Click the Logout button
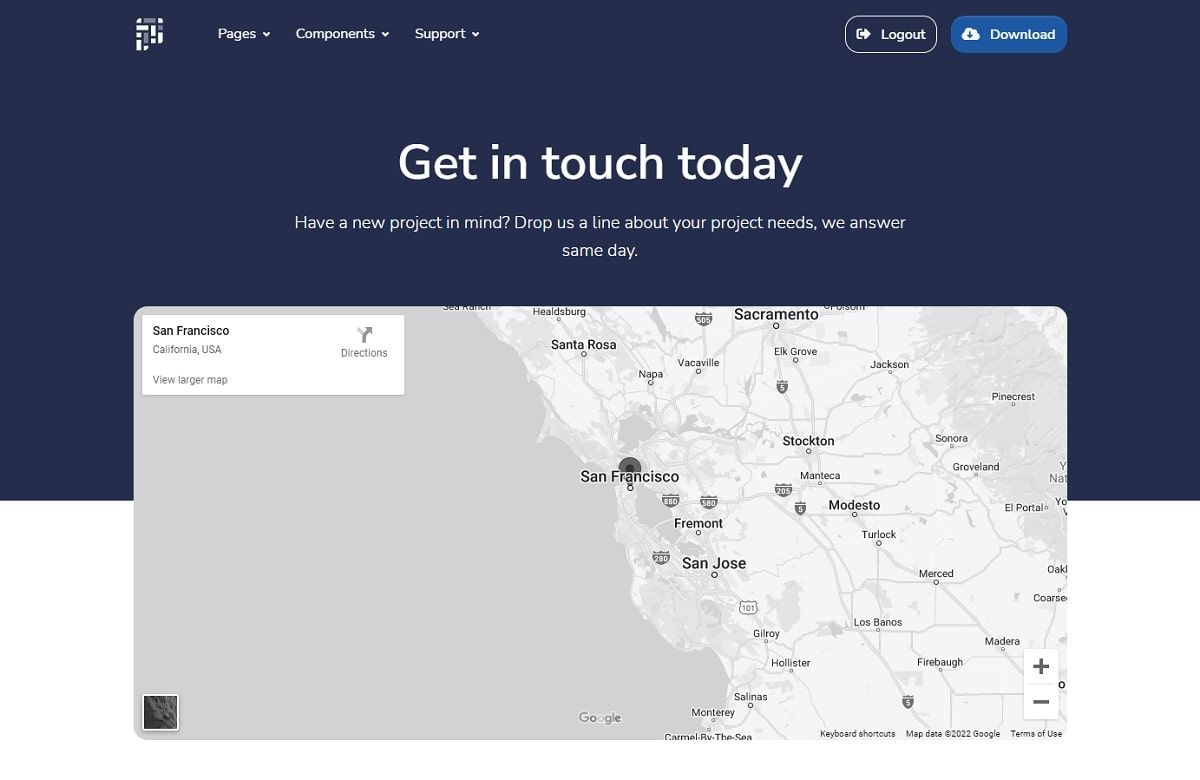 891,34
